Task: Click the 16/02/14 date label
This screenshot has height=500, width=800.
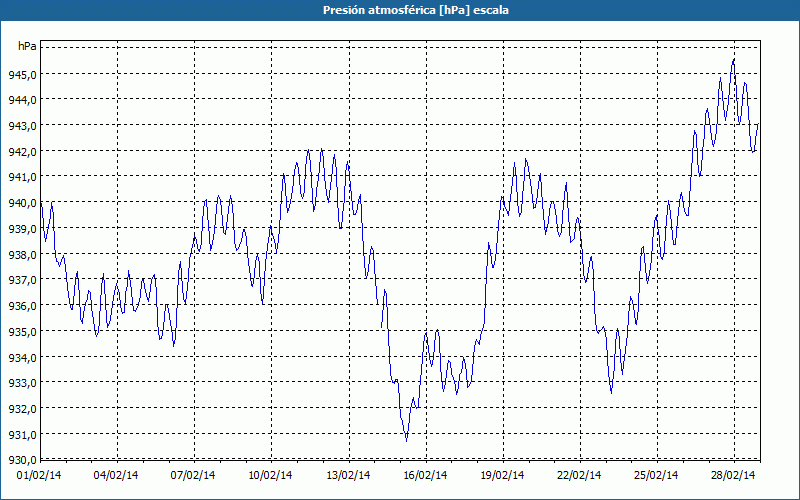Action: coord(425,476)
